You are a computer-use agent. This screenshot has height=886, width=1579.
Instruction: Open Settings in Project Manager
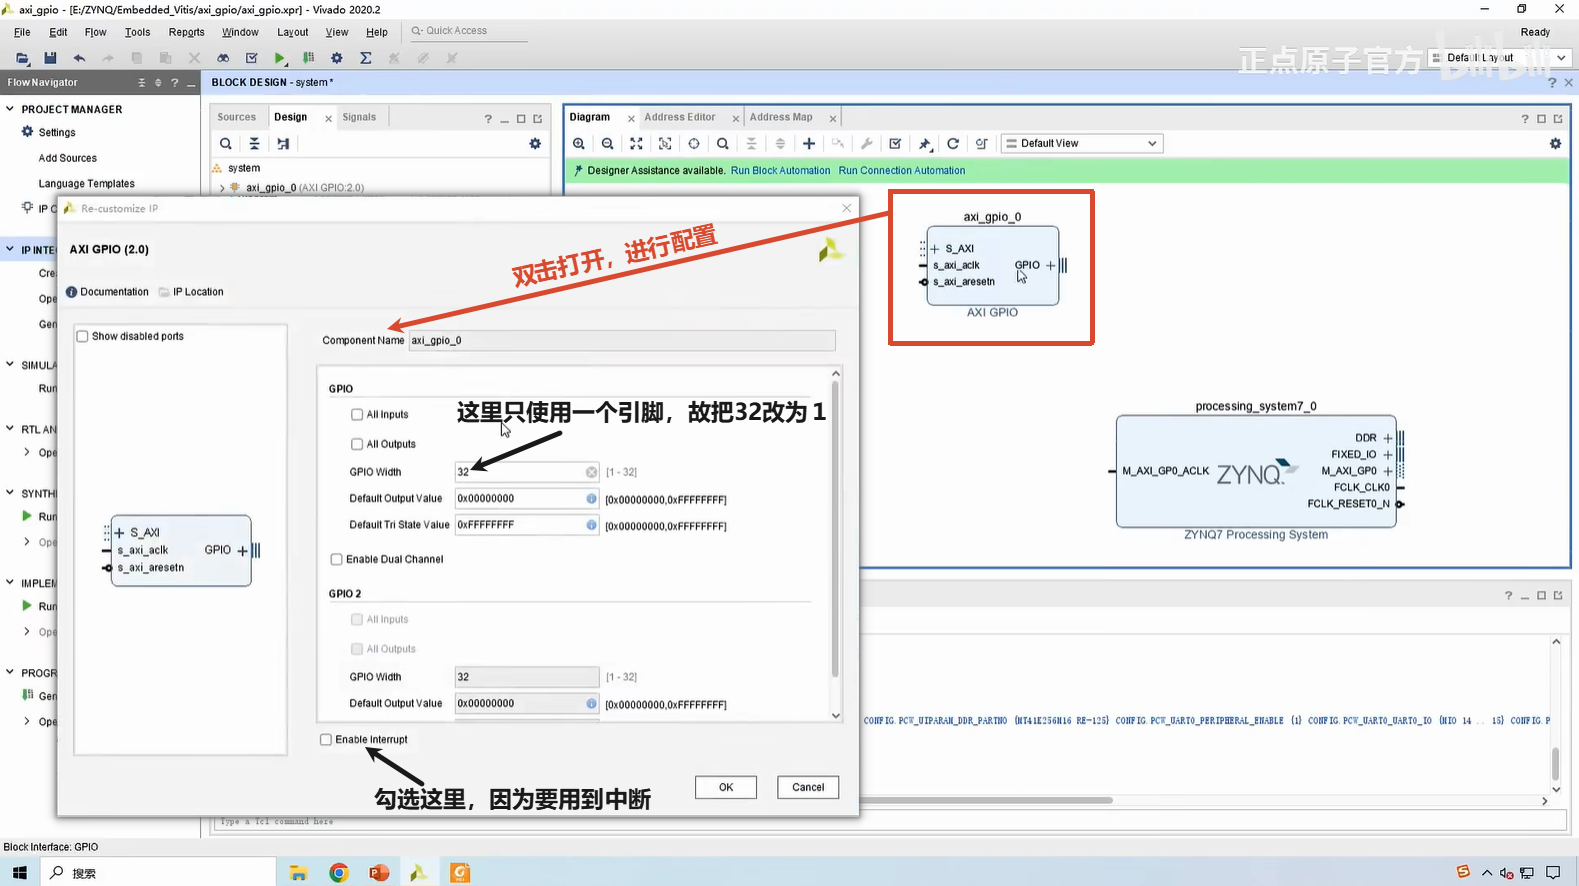tap(57, 133)
